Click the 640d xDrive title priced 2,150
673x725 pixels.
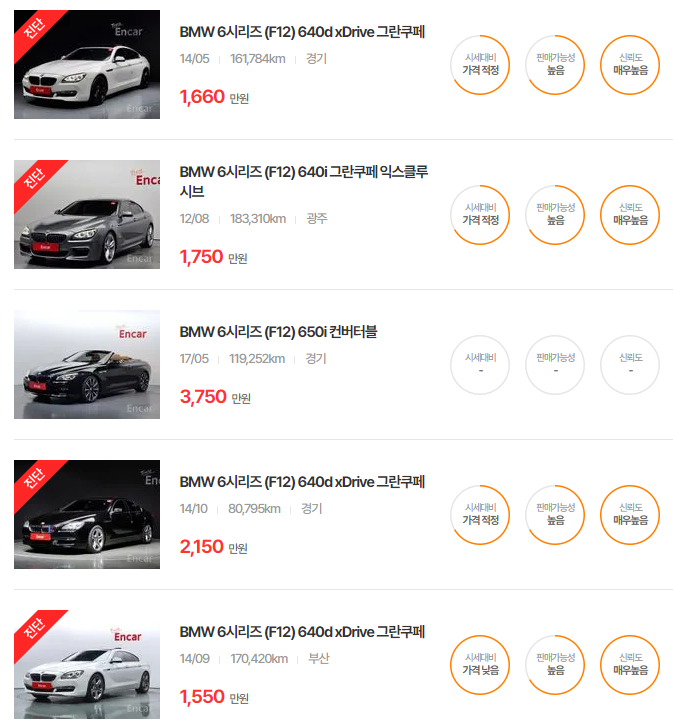click(302, 482)
